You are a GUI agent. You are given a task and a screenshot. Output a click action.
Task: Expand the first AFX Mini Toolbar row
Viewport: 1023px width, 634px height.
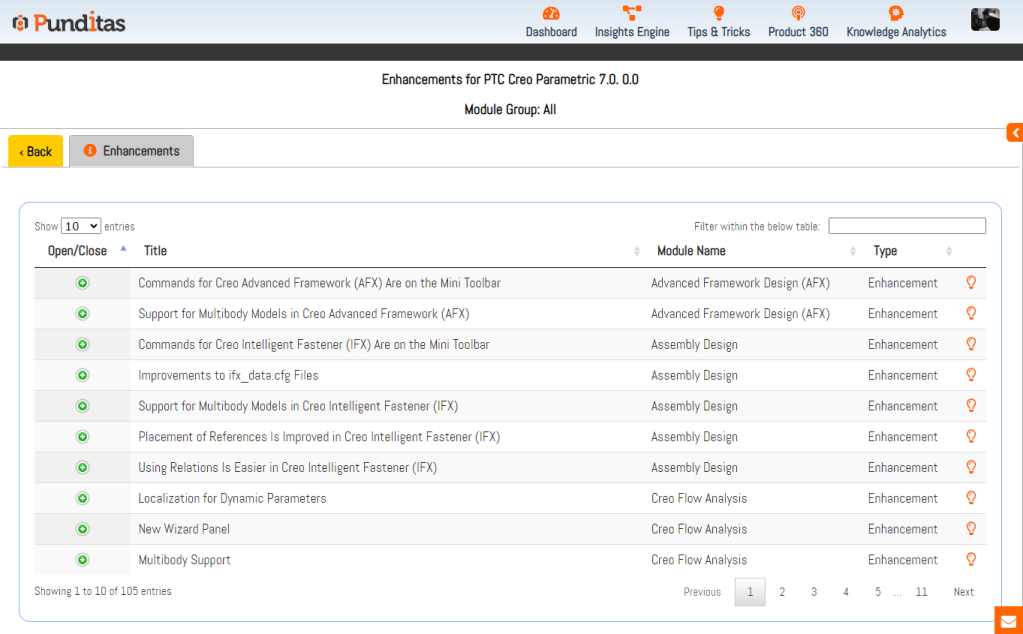82,283
